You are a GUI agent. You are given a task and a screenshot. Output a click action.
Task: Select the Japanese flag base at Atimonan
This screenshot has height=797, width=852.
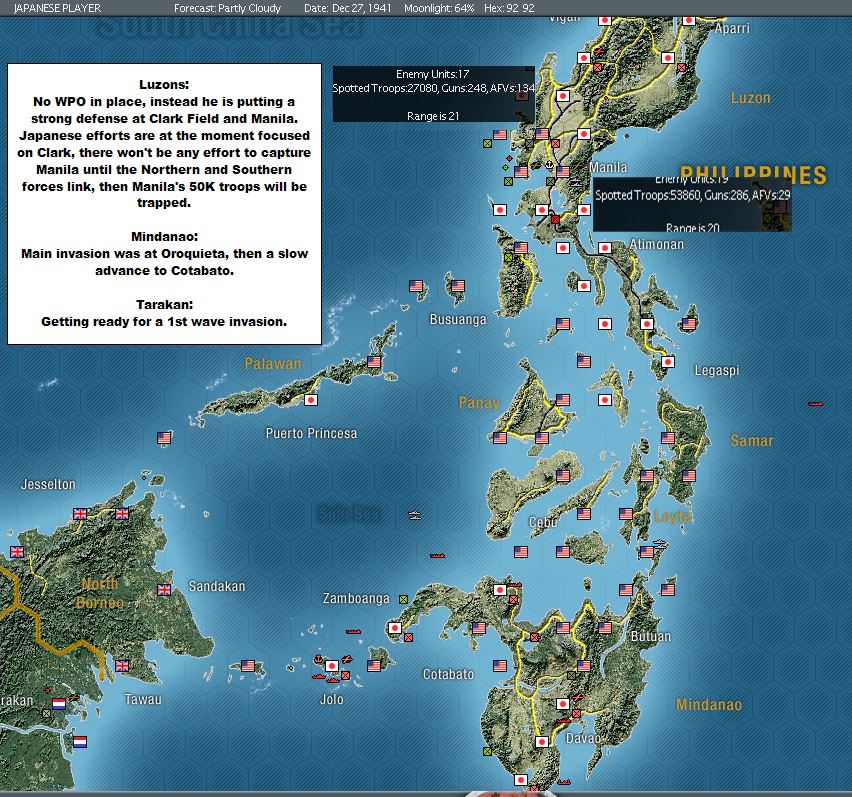tap(605, 248)
